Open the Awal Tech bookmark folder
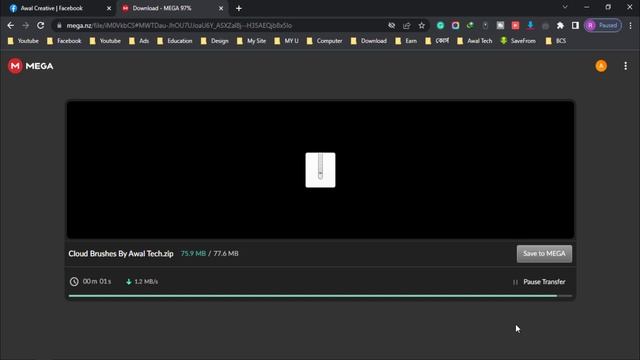Viewport: 640px width, 360px height. coord(475,41)
